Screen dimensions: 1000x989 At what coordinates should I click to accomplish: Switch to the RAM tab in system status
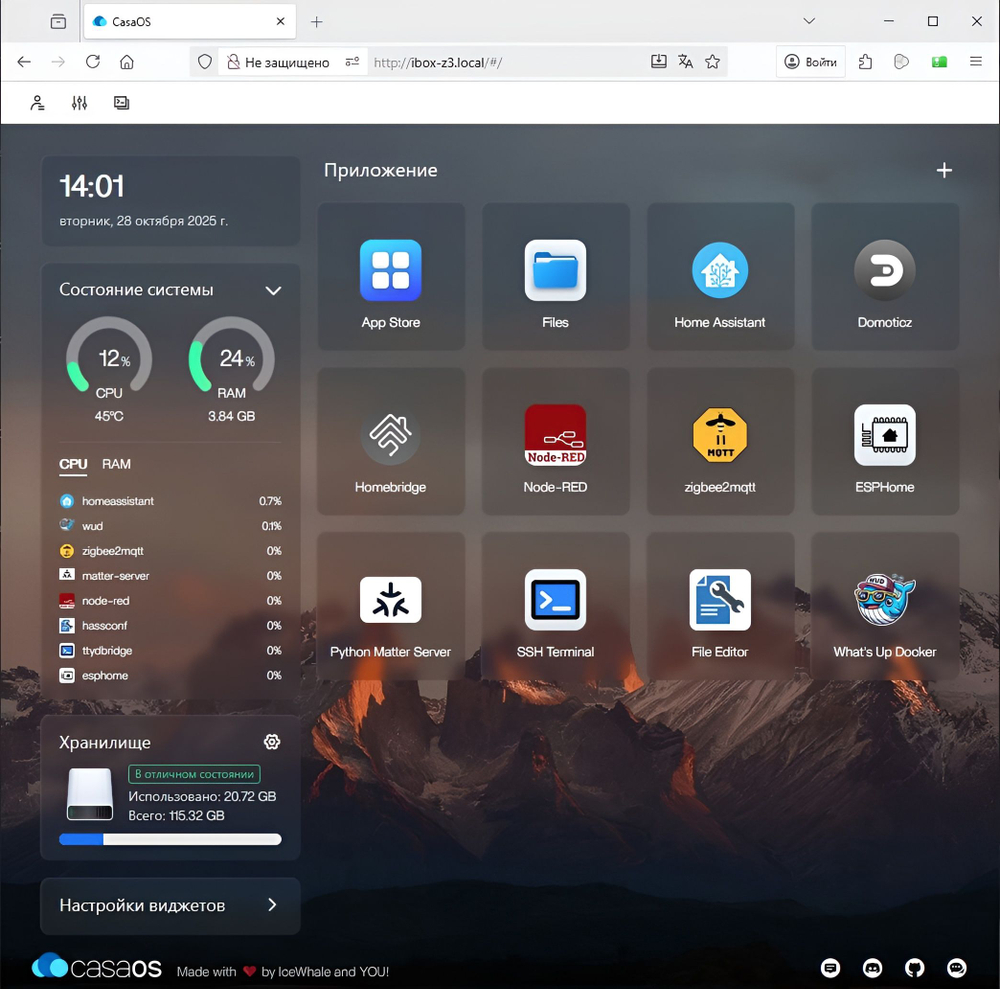point(116,464)
